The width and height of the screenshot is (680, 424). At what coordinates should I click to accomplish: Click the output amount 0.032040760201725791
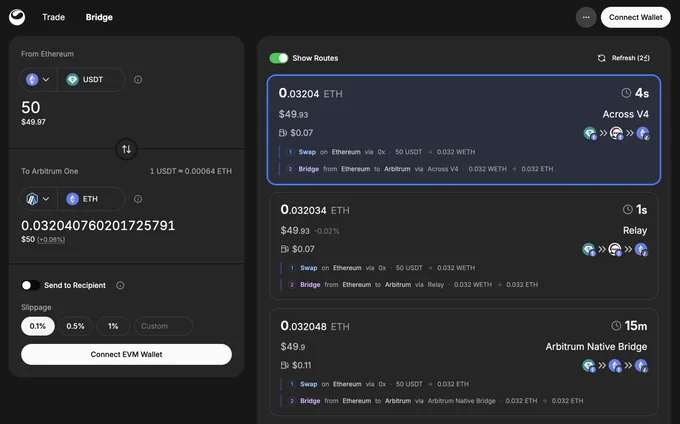click(x=98, y=225)
